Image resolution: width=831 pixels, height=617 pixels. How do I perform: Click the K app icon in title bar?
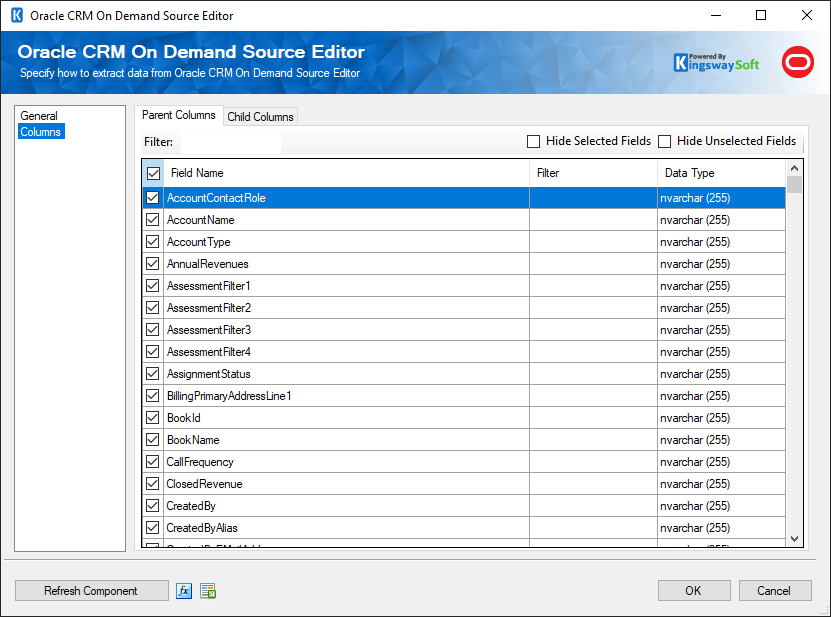17,15
